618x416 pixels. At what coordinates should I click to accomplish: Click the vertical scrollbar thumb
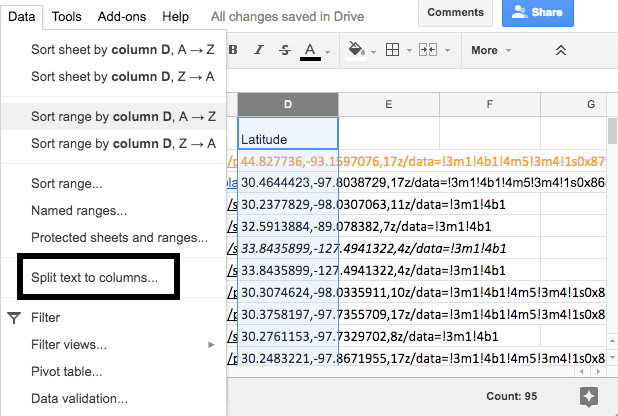[x=612, y=131]
